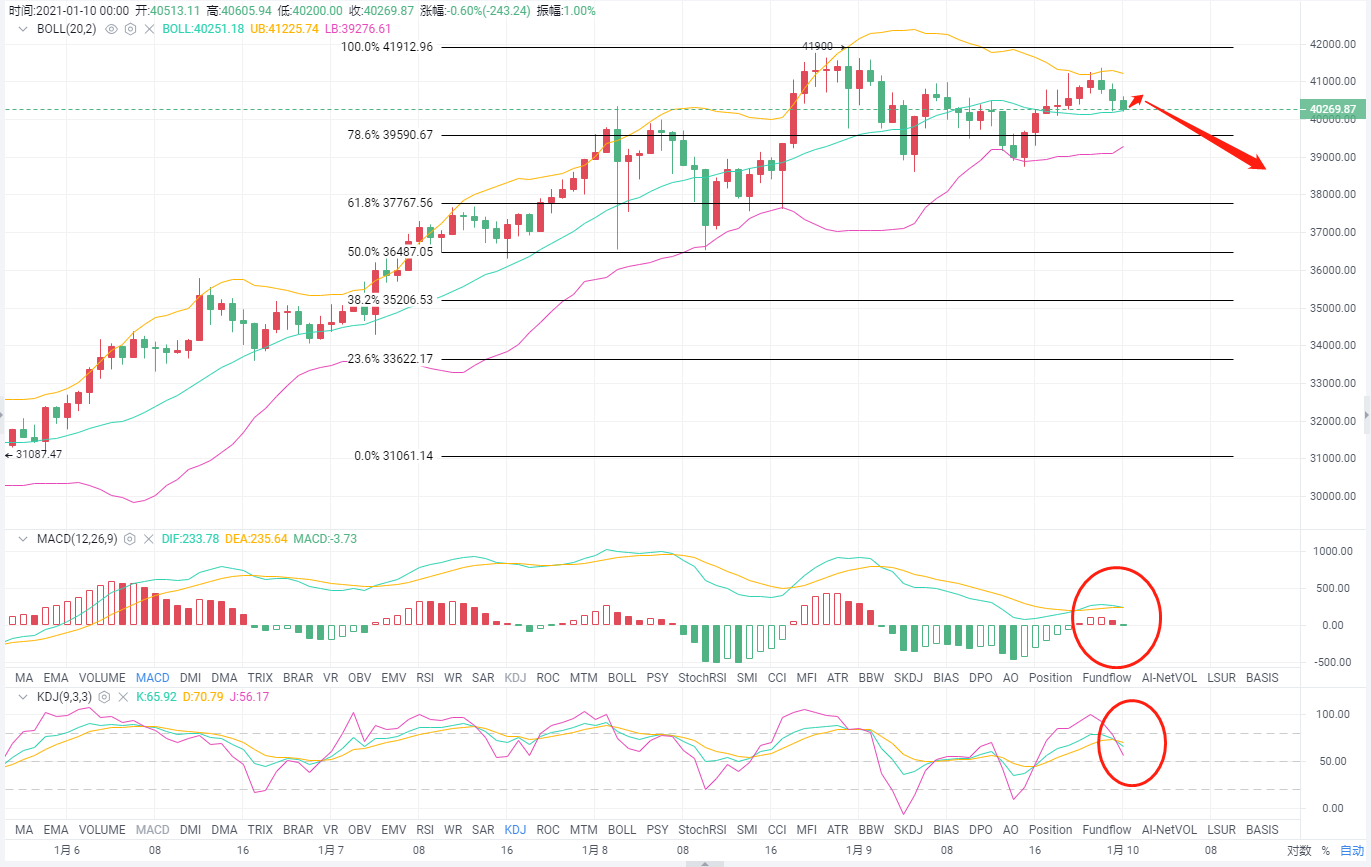The width and height of the screenshot is (1371, 867).
Task: Remove the BOLL indicator with its X icon
Action: (x=150, y=29)
